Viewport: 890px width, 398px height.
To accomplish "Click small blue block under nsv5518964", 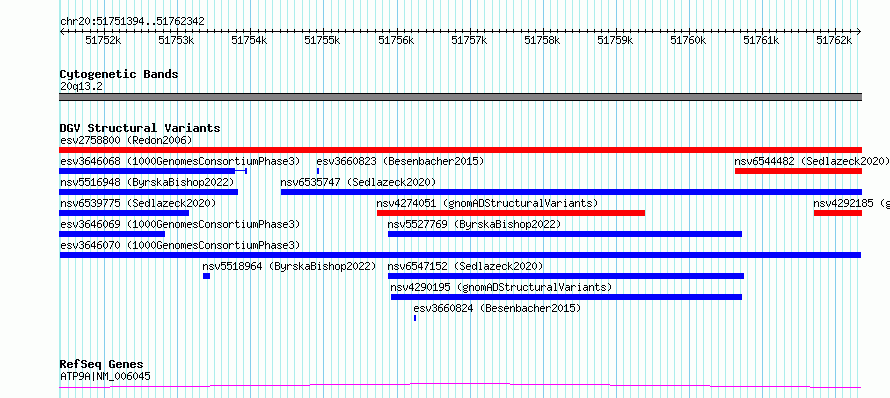I will 207,275.
